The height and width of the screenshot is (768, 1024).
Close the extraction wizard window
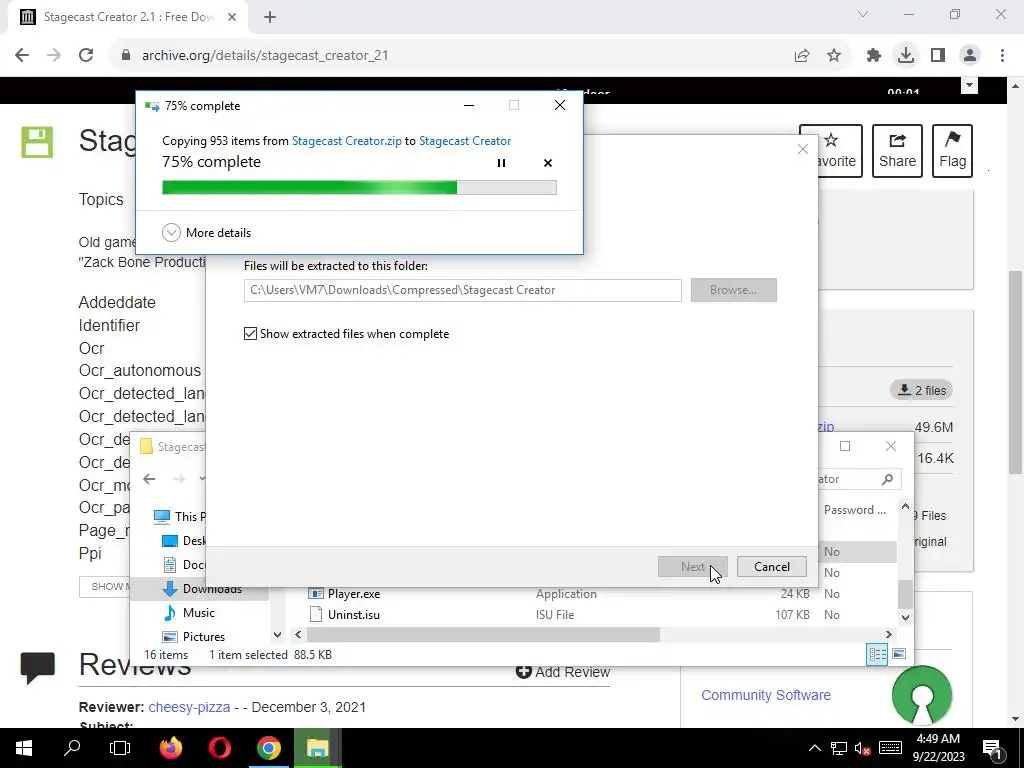click(803, 149)
